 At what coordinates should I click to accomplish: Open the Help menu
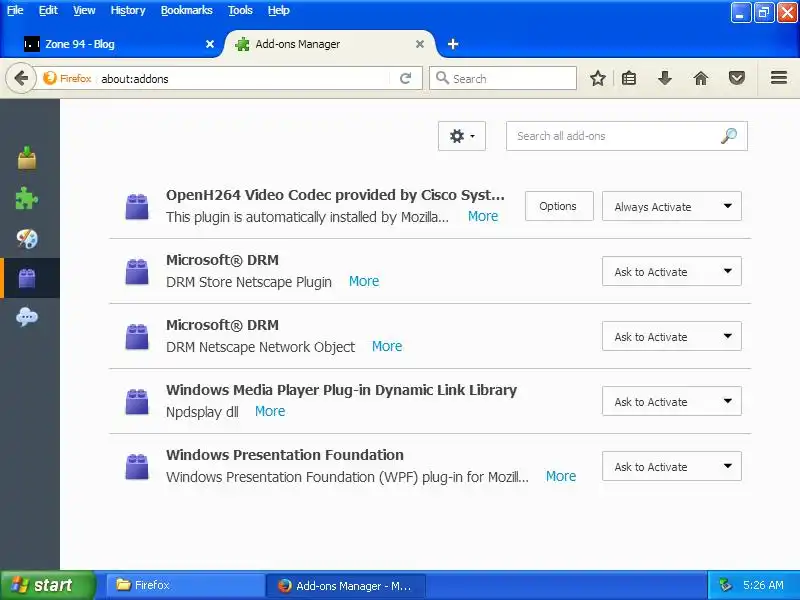coord(279,10)
